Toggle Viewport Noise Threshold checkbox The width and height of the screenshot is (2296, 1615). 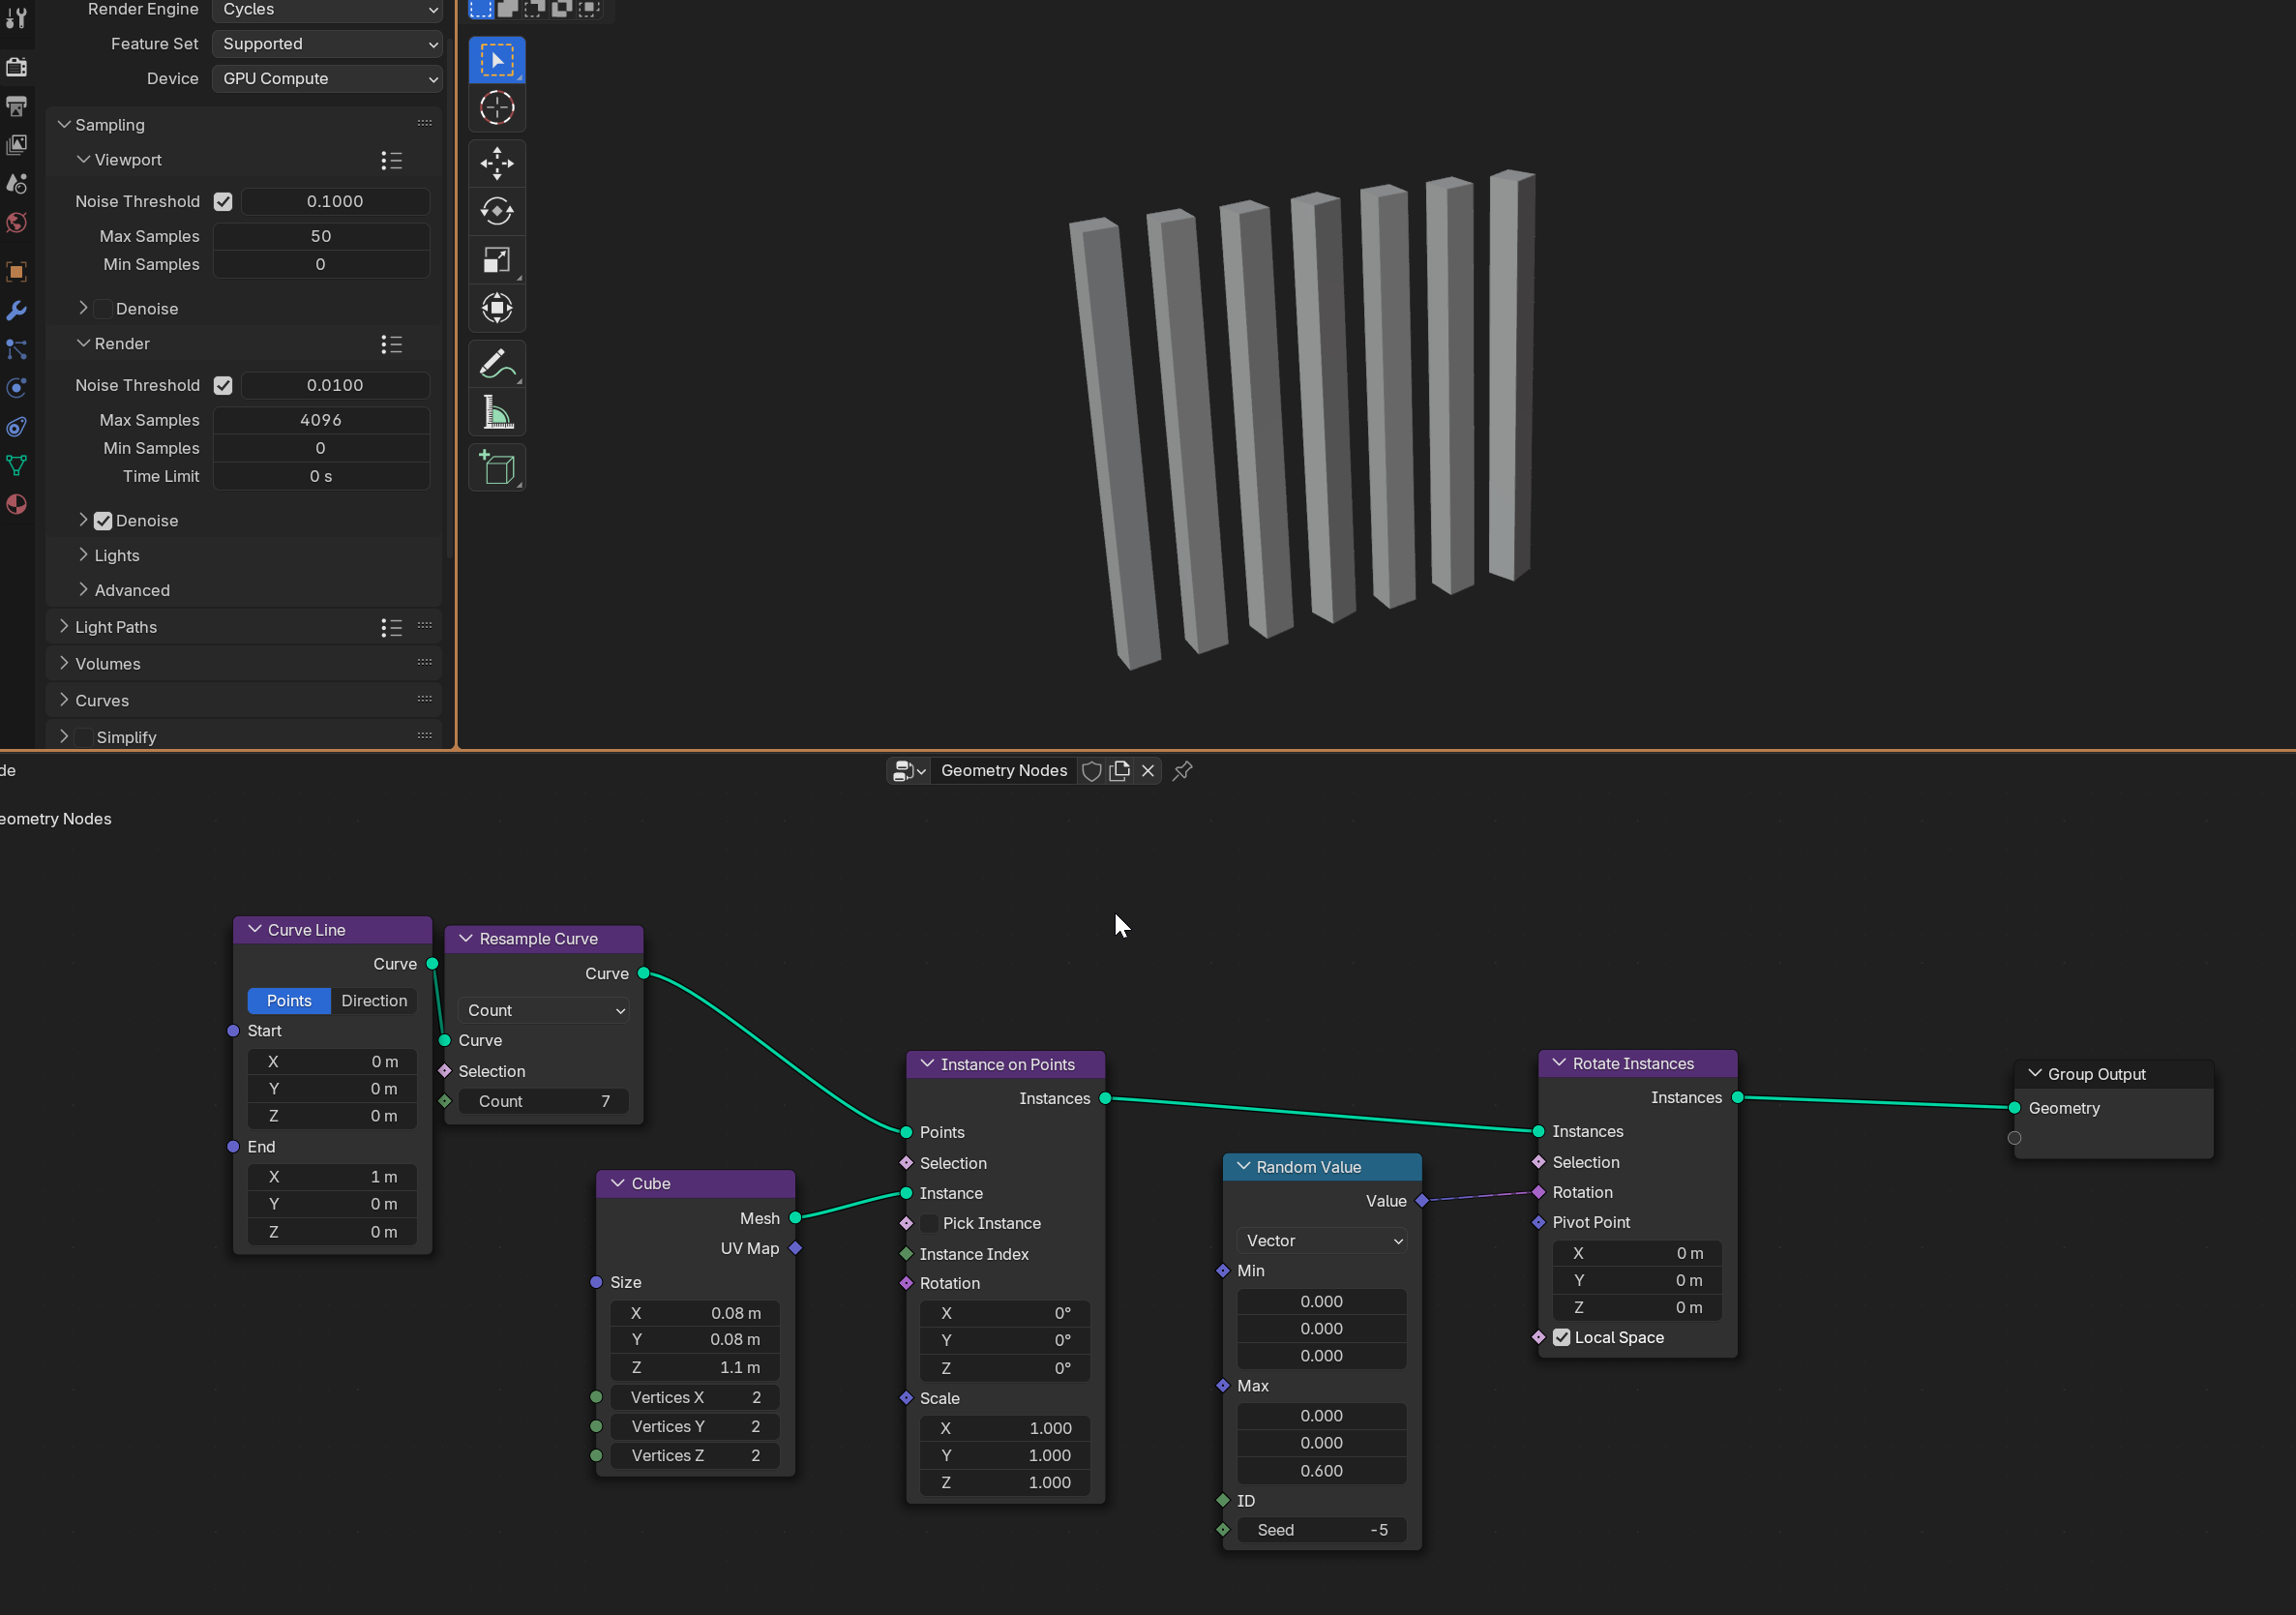click(223, 202)
